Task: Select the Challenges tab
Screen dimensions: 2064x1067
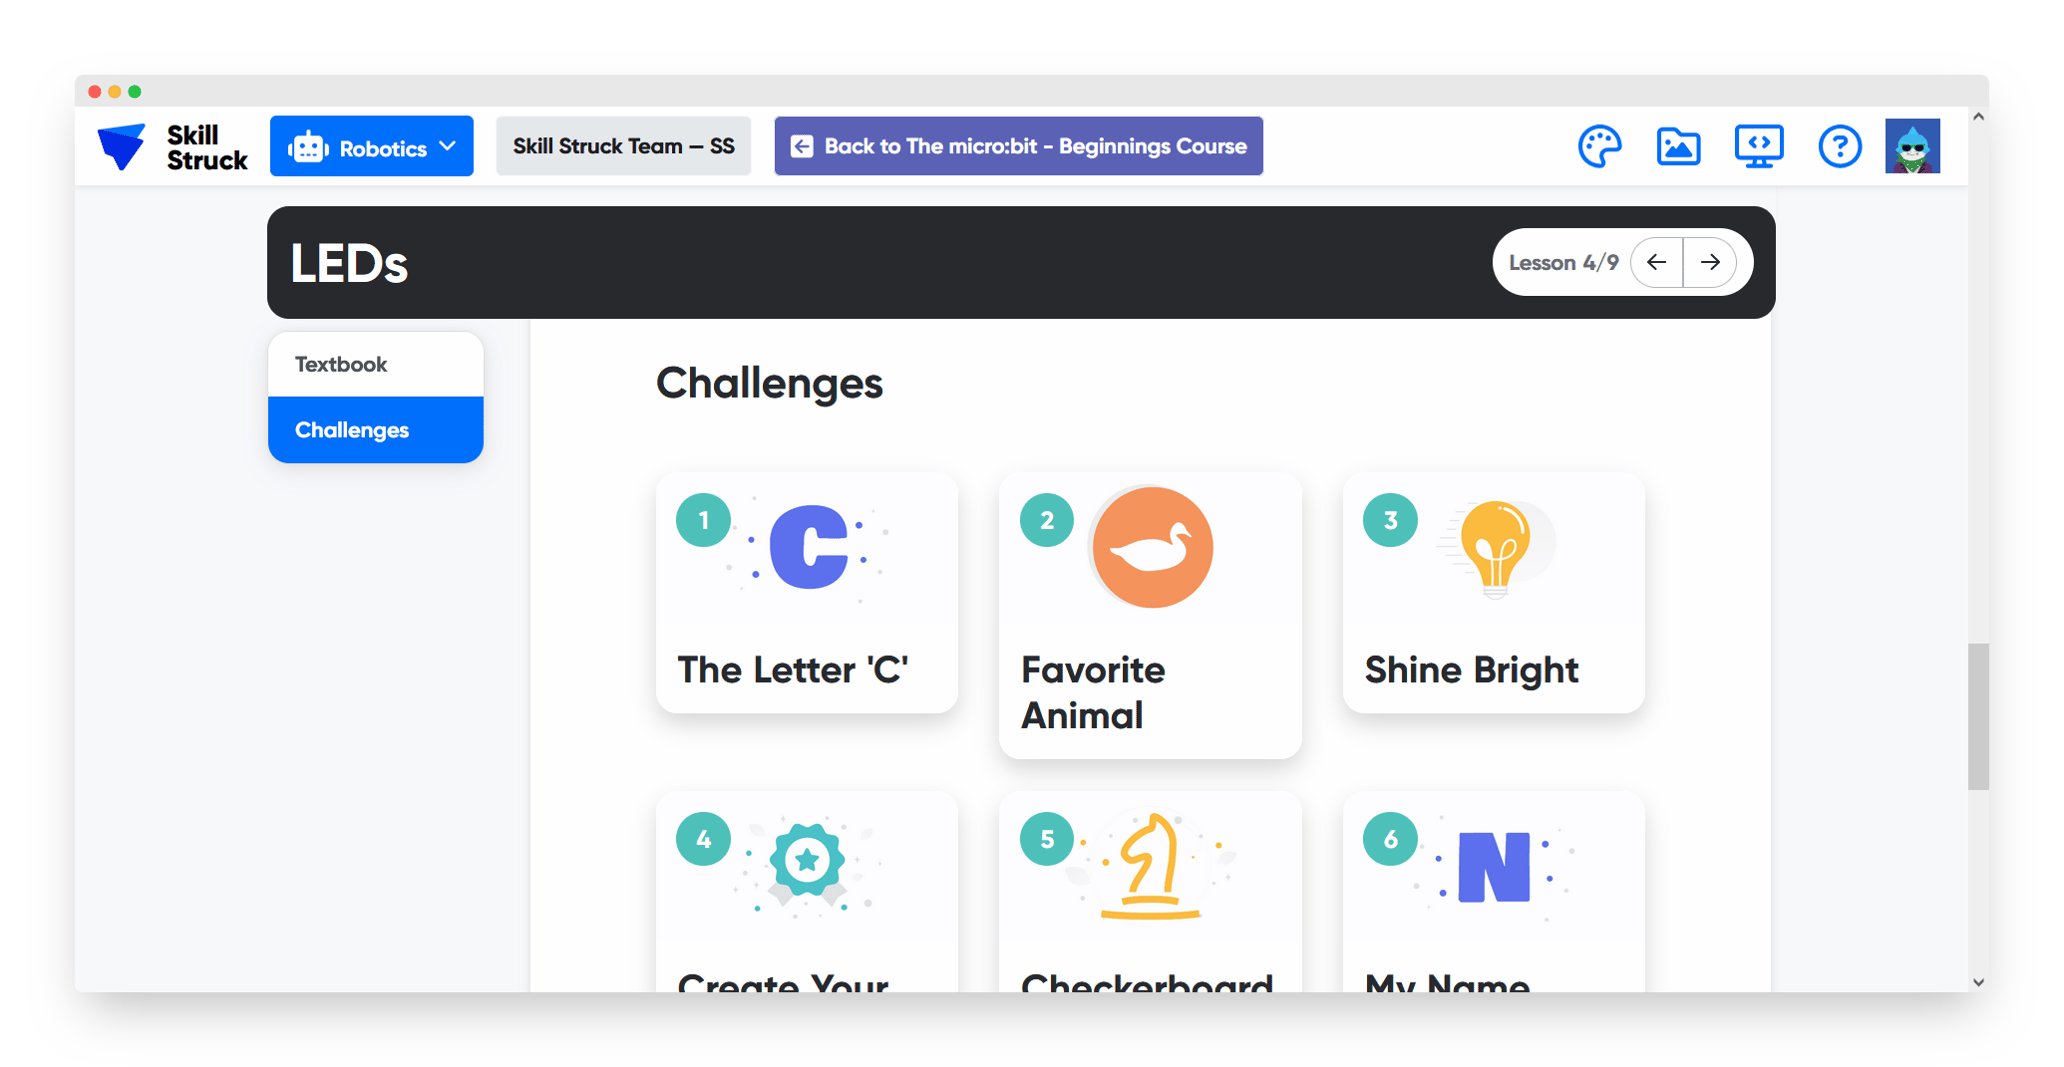Action: [375, 430]
